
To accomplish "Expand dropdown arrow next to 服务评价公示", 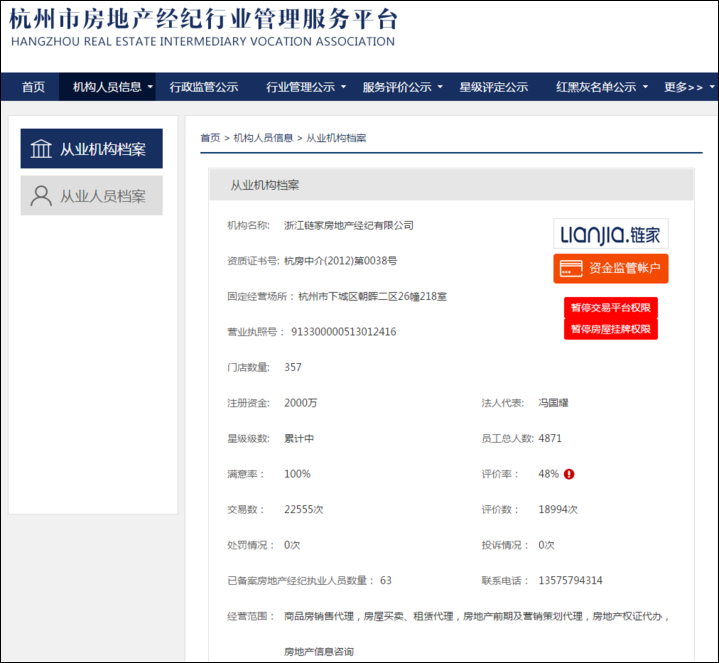I will [x=440, y=86].
